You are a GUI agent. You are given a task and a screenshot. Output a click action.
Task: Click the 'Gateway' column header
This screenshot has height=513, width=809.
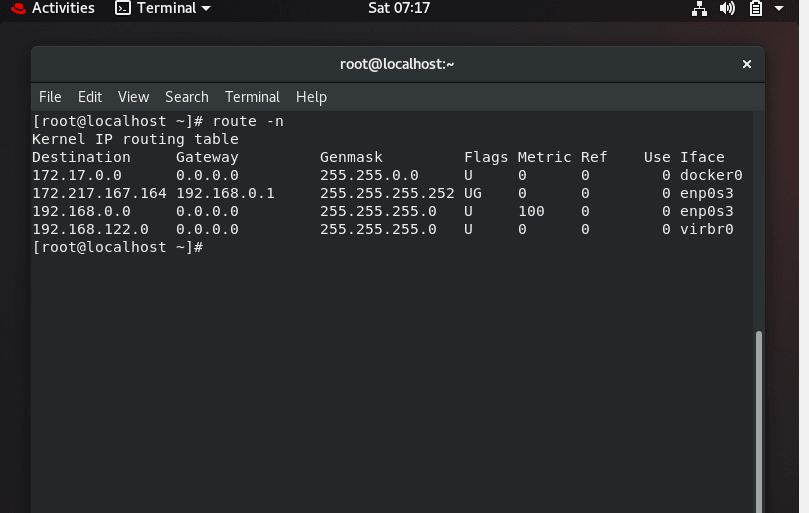[x=207, y=157]
